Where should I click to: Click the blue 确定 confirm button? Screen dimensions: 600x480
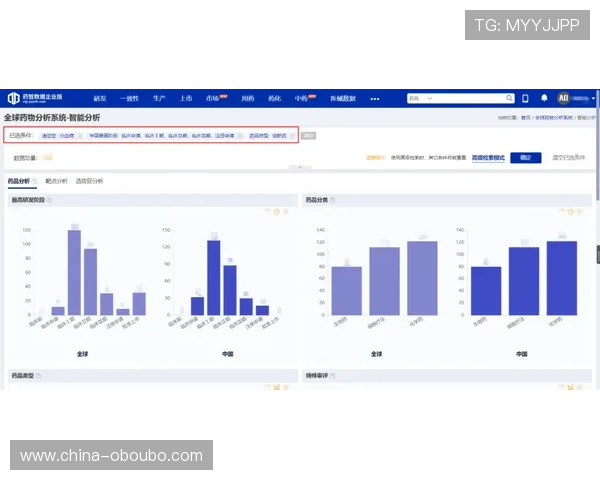526,158
